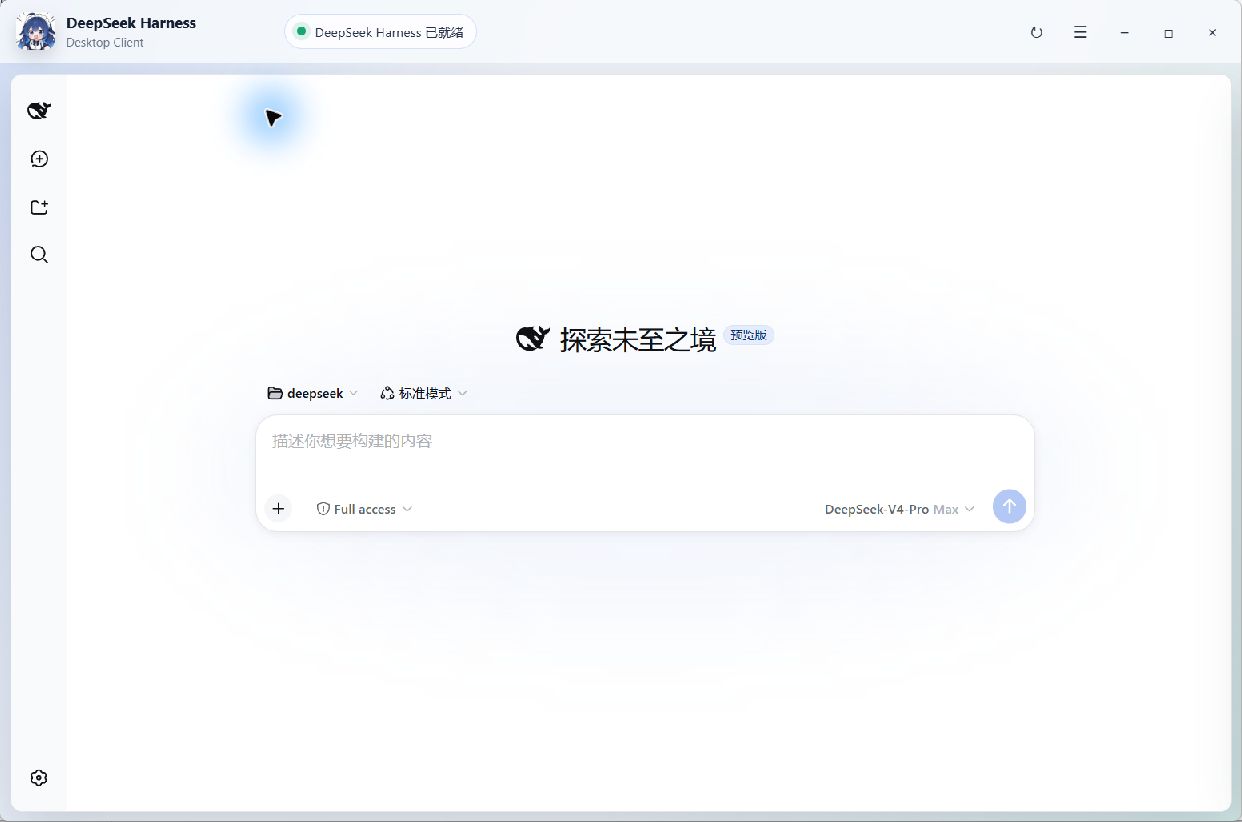Click the DeepSeek Harness title text
Image resolution: width=1242 pixels, height=822 pixels.
pyautogui.click(x=131, y=23)
